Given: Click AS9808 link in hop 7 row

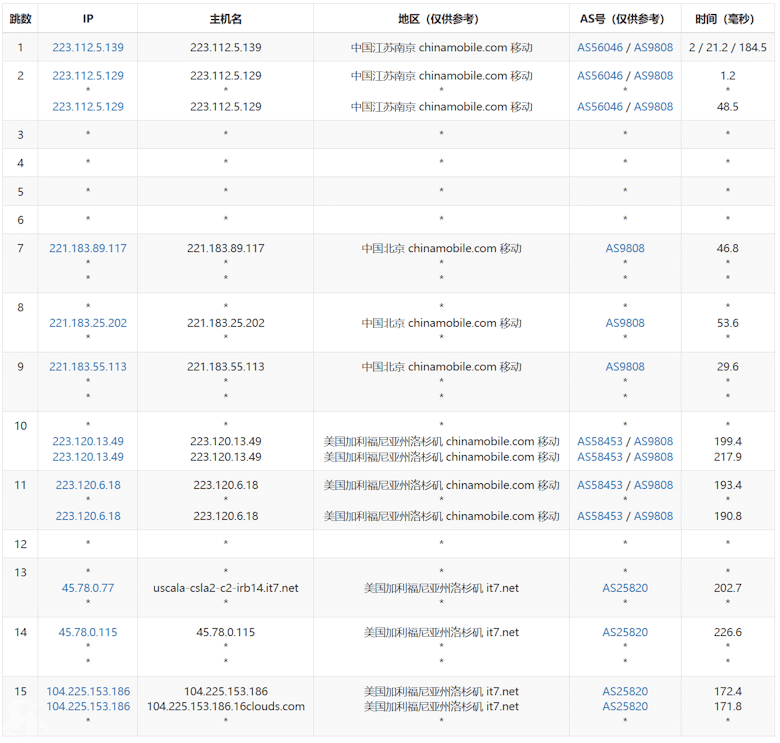Looking at the screenshot, I should [x=625, y=248].
